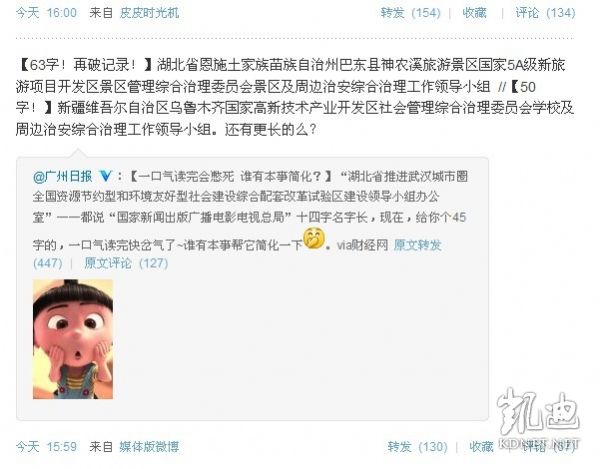The width and height of the screenshot is (600, 469).
Task: Click the covering-mouth emoji icon
Action: pos(314,238)
